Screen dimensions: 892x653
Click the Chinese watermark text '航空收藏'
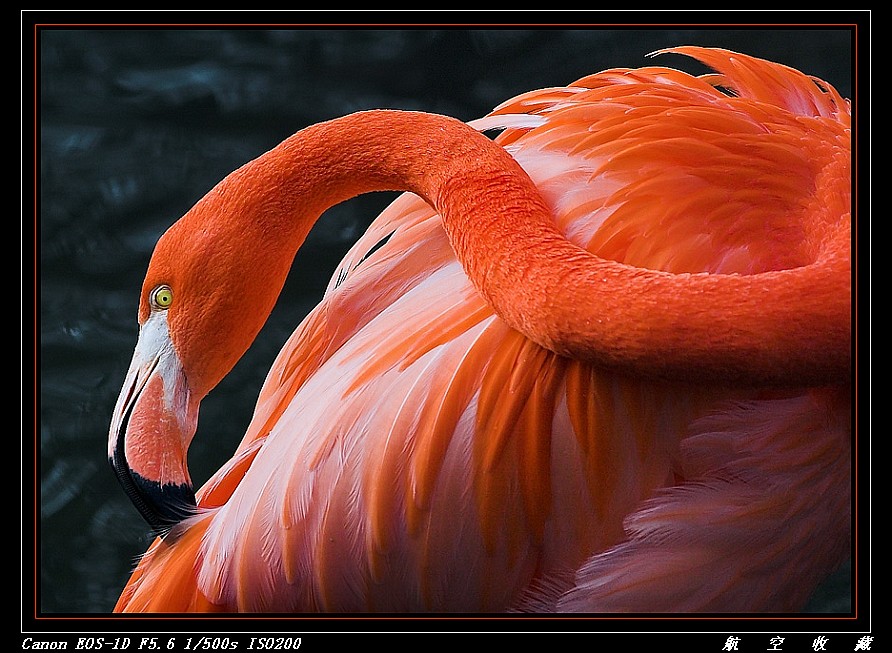pyautogui.click(x=797, y=644)
